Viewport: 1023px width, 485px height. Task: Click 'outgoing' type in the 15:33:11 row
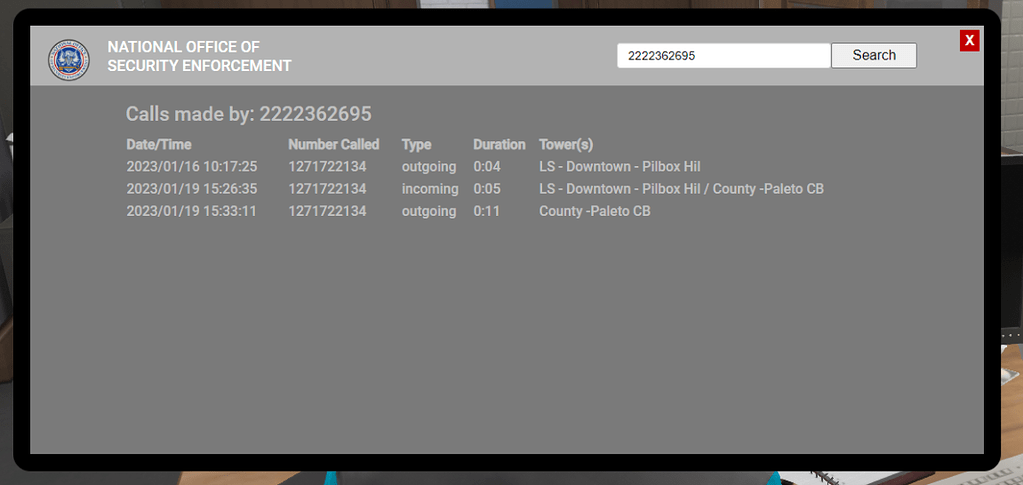[429, 211]
